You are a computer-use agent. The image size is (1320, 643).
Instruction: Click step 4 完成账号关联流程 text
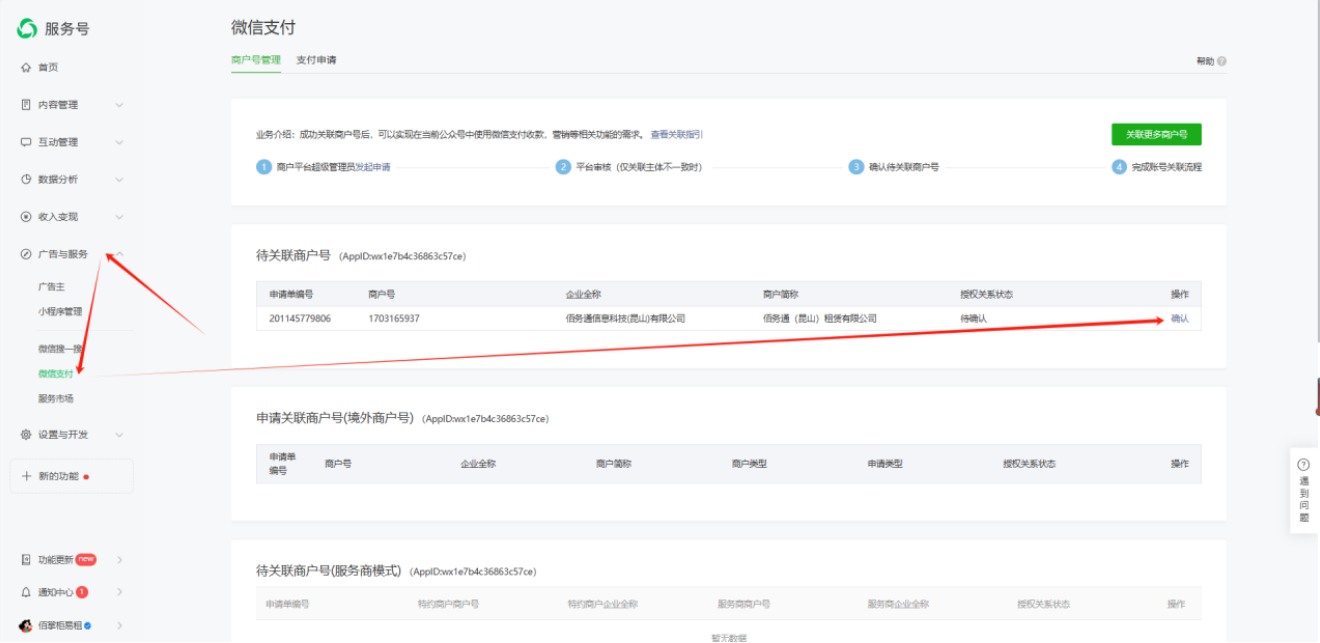point(1166,167)
